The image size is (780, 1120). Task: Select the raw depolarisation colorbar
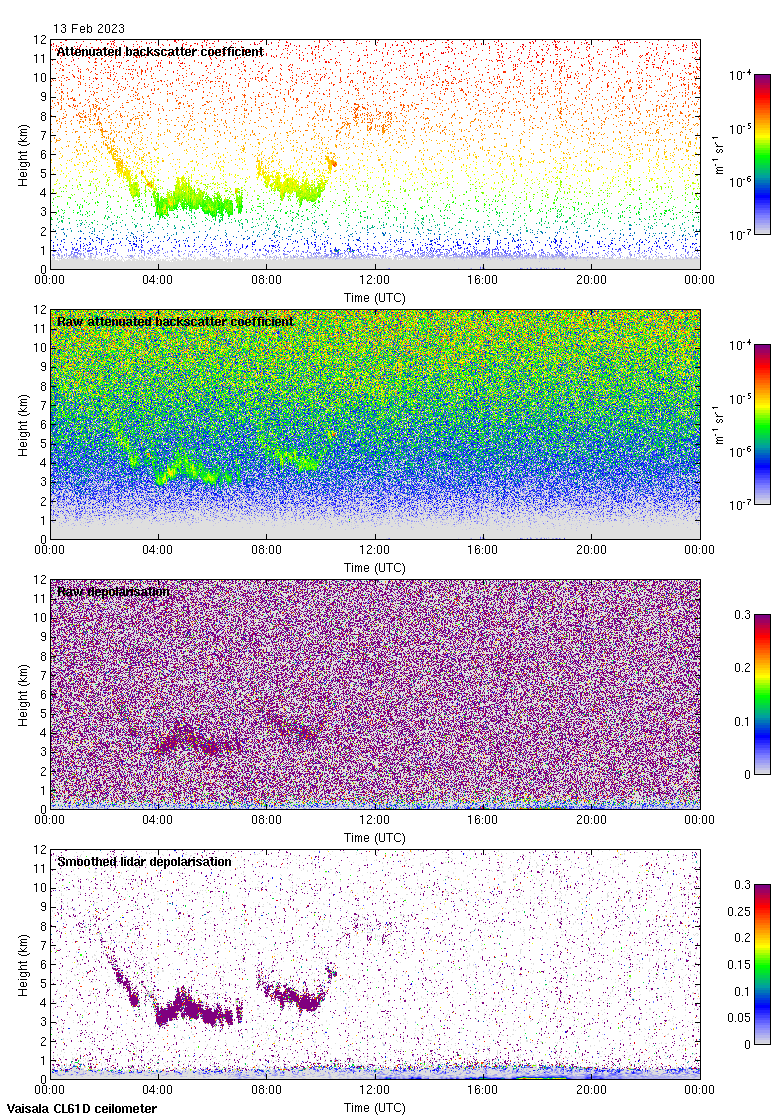[761, 694]
